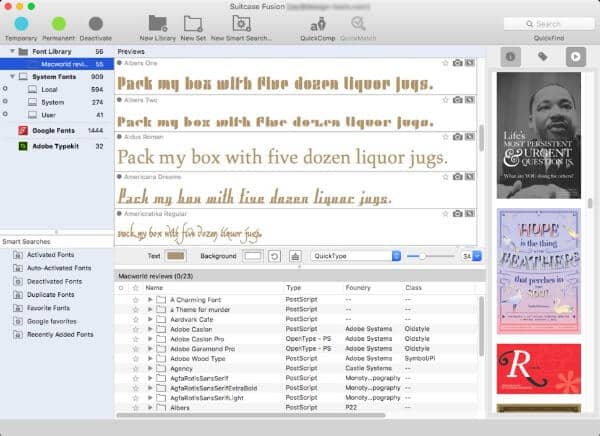This screenshot has width=600, height=436.
Task: Toggle favorite star for Adobe Caslon
Action: [135, 329]
